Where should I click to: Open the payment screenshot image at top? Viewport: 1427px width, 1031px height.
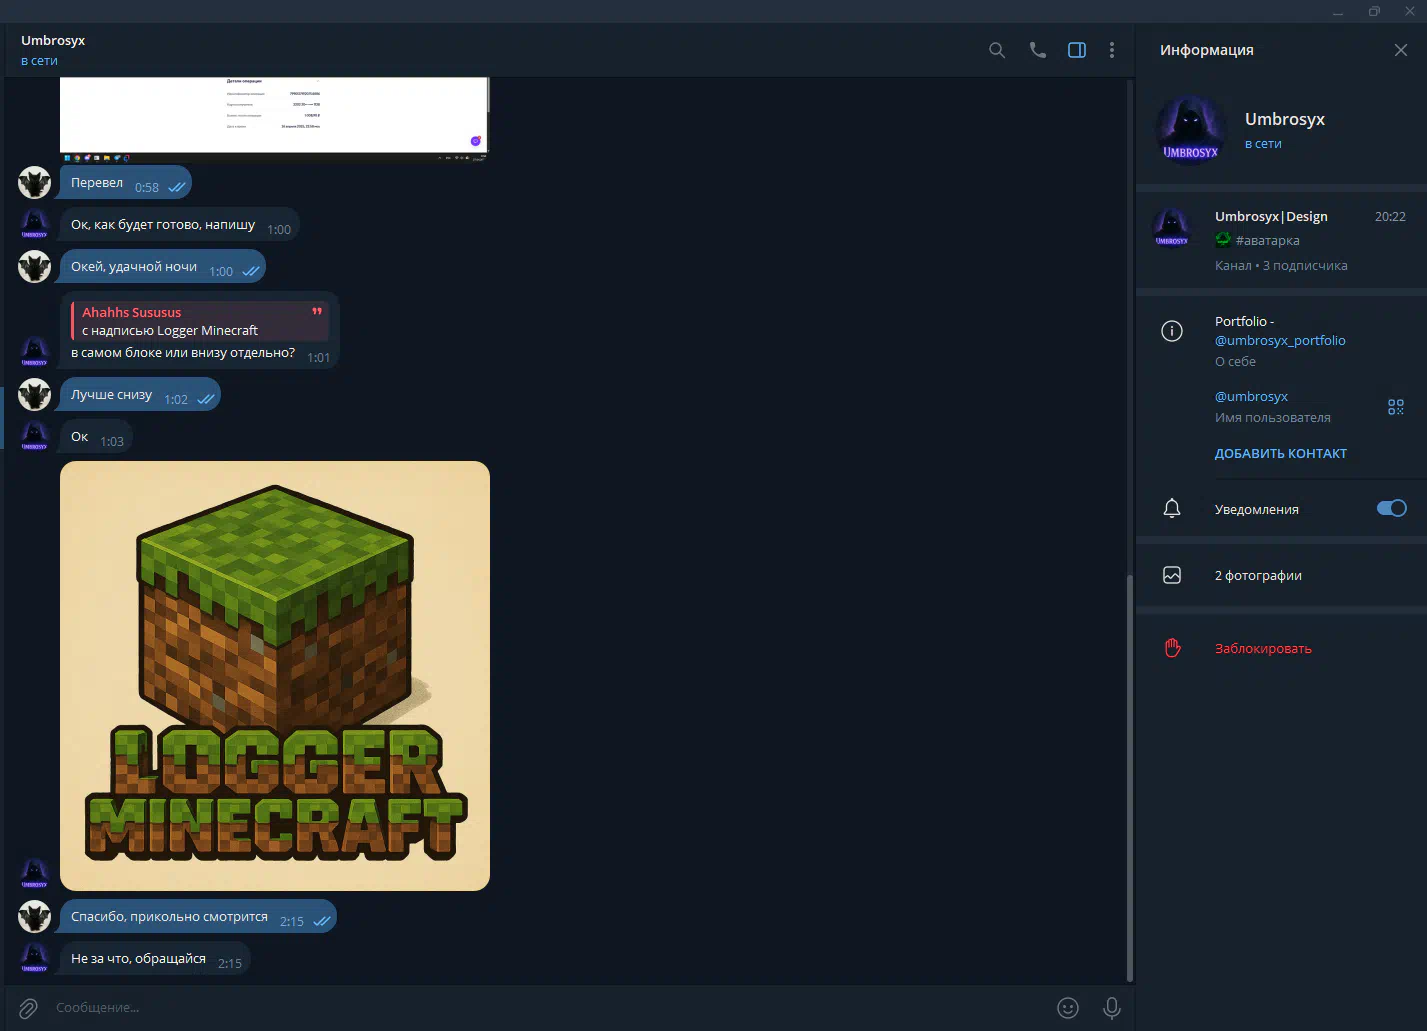click(x=274, y=119)
